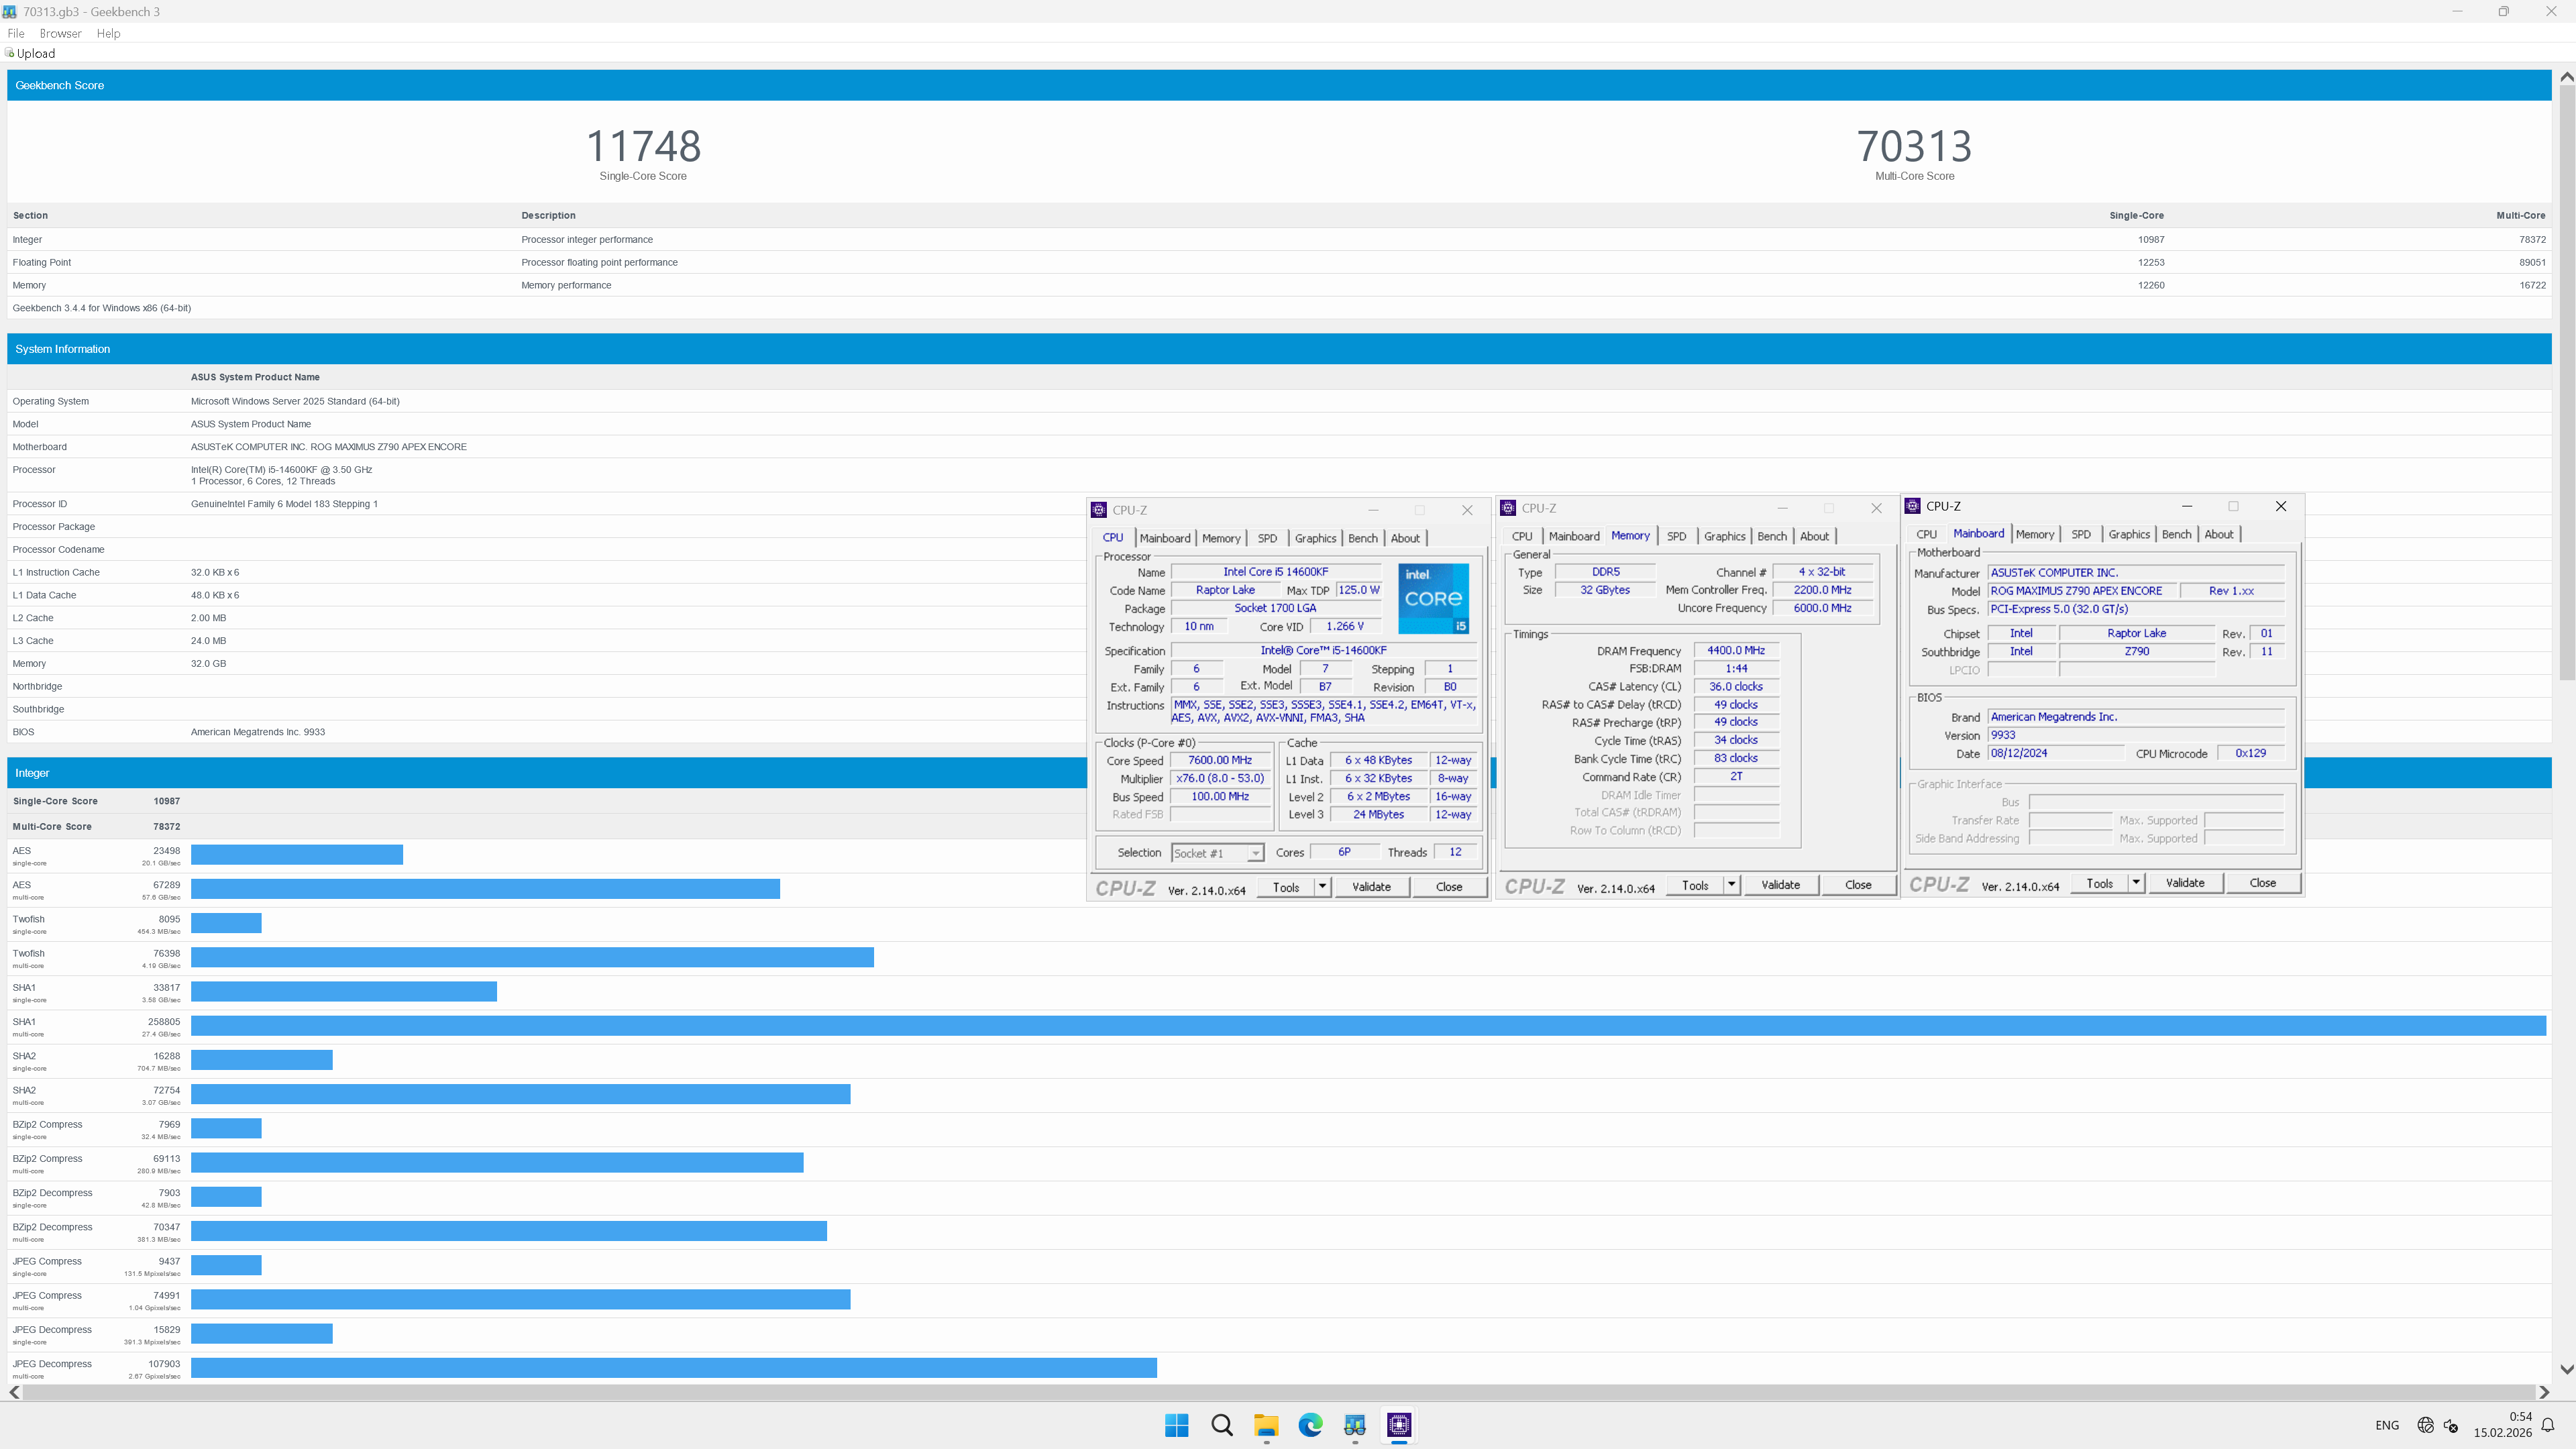Select CPU tab in CPU-Z Mainboard window
This screenshot has width=2576, height=1449.
pos(1927,534)
